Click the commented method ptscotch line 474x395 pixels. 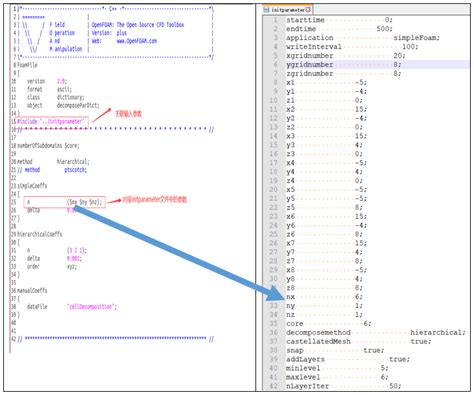[52, 170]
